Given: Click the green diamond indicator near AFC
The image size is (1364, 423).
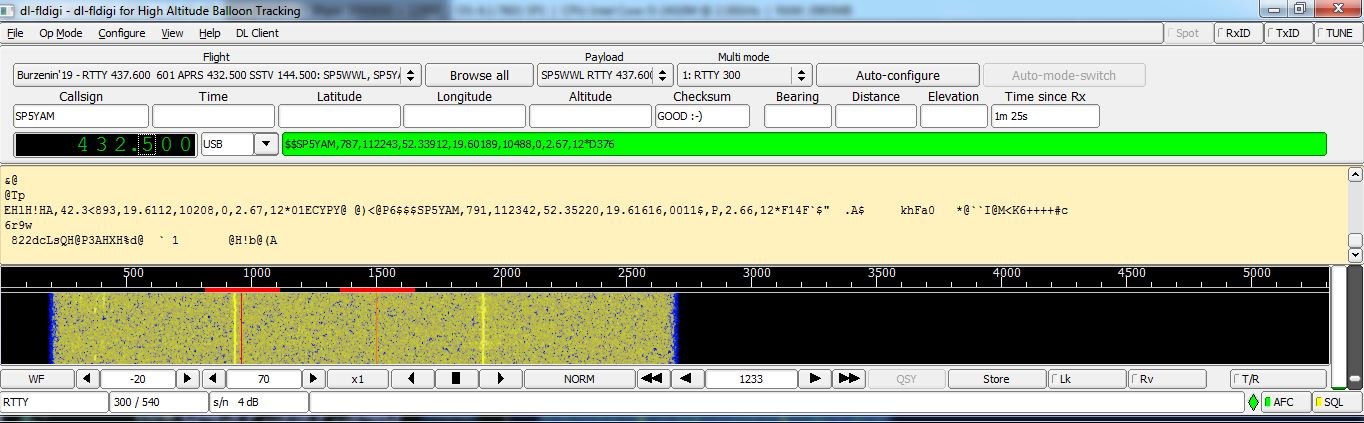Looking at the screenshot, I should pyautogui.click(x=1252, y=402).
